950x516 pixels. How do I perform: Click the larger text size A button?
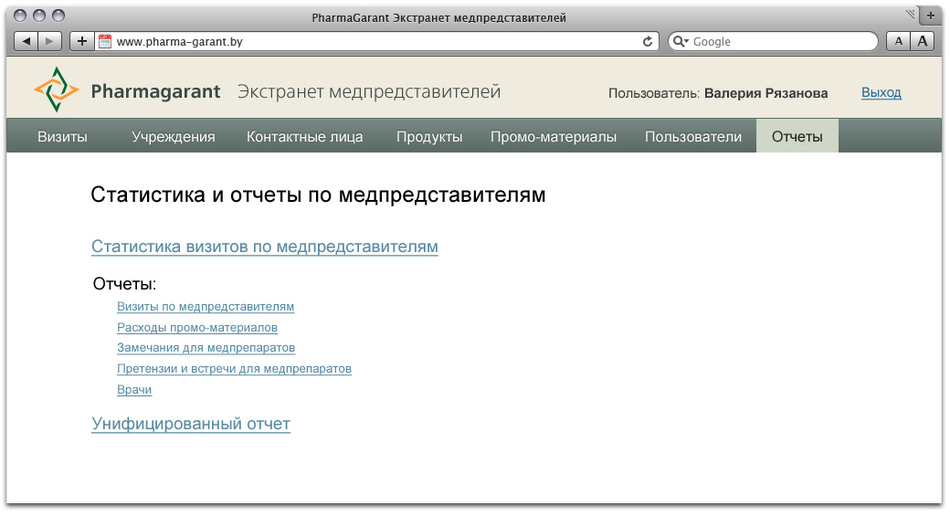coord(922,41)
